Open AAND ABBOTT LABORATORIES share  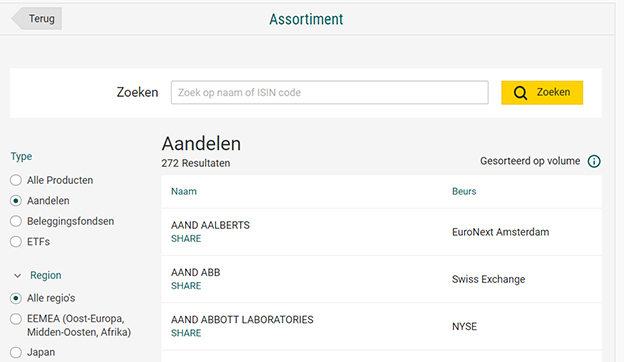tap(381, 327)
